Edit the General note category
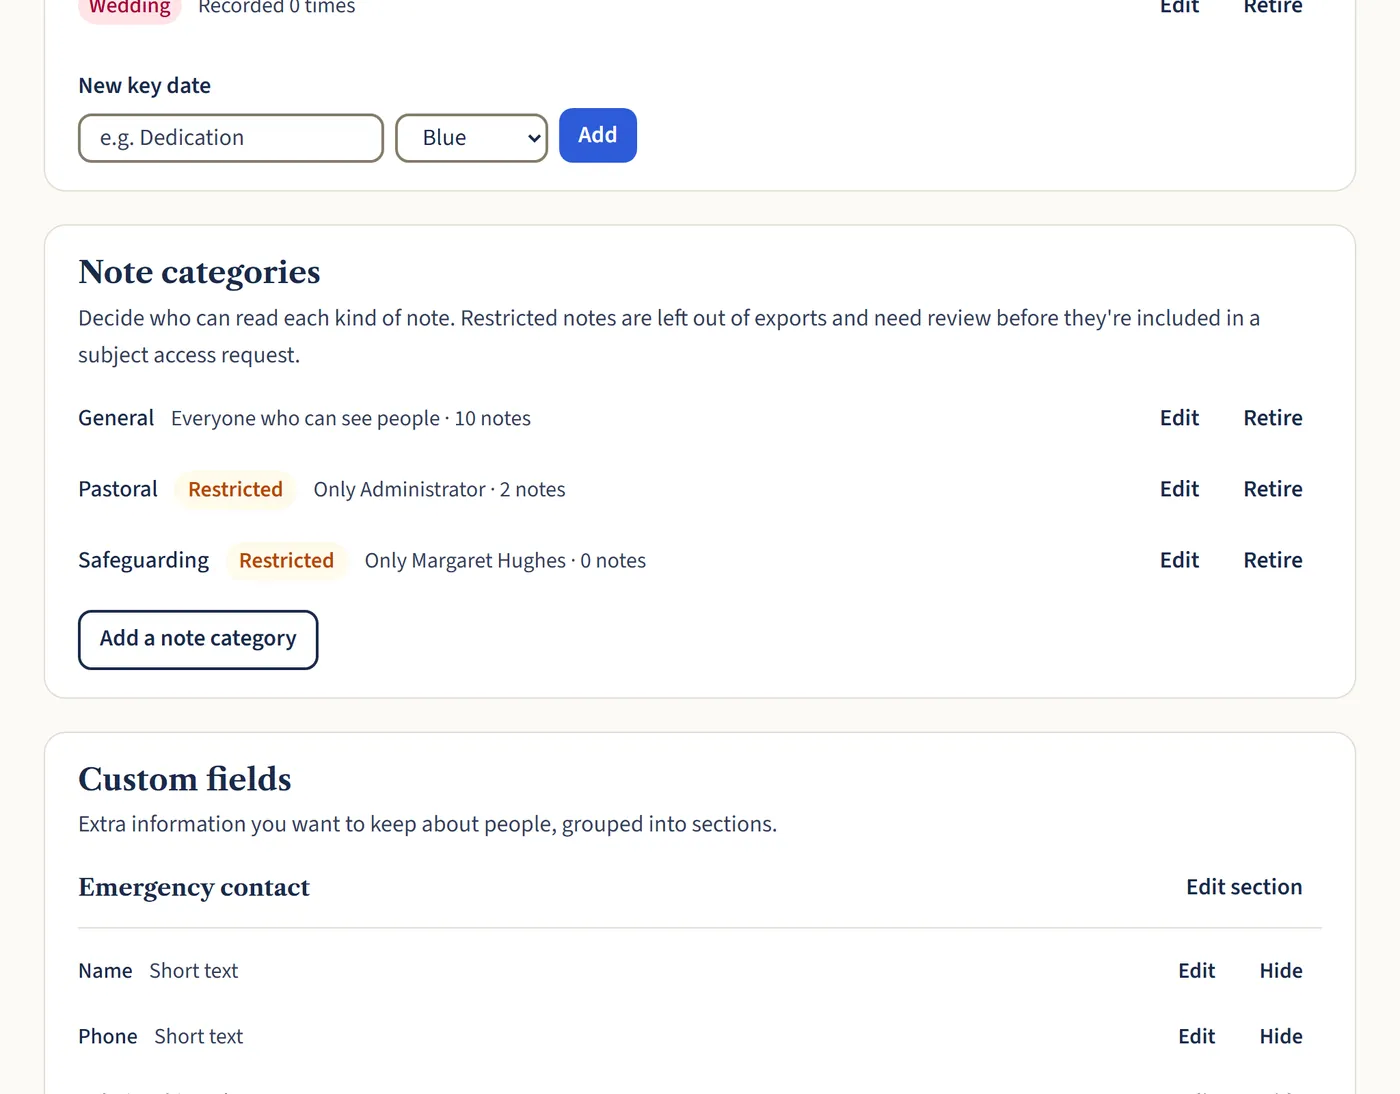The height and width of the screenshot is (1094, 1400). coord(1179,418)
